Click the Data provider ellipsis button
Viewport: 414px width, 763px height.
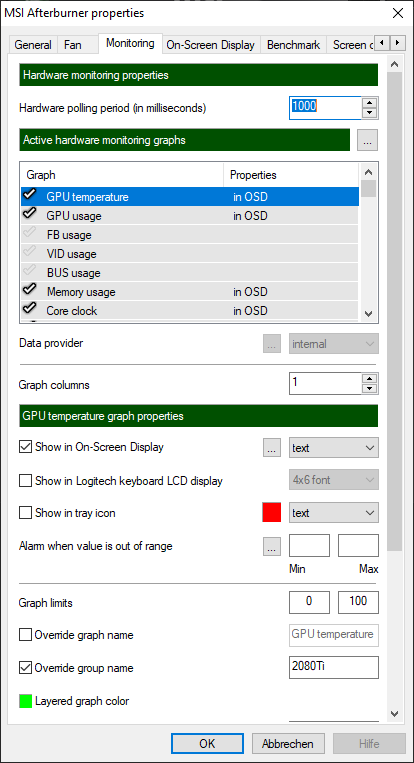272,344
